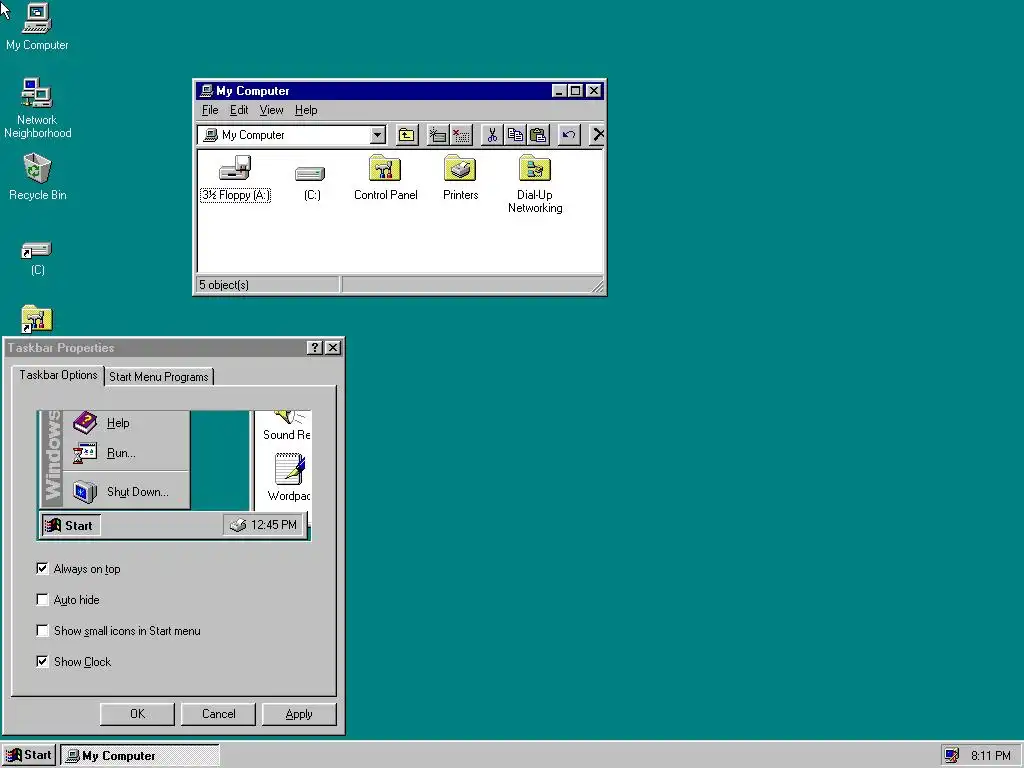Click Apply in Taskbar Properties
The height and width of the screenshot is (768, 1024).
299,714
